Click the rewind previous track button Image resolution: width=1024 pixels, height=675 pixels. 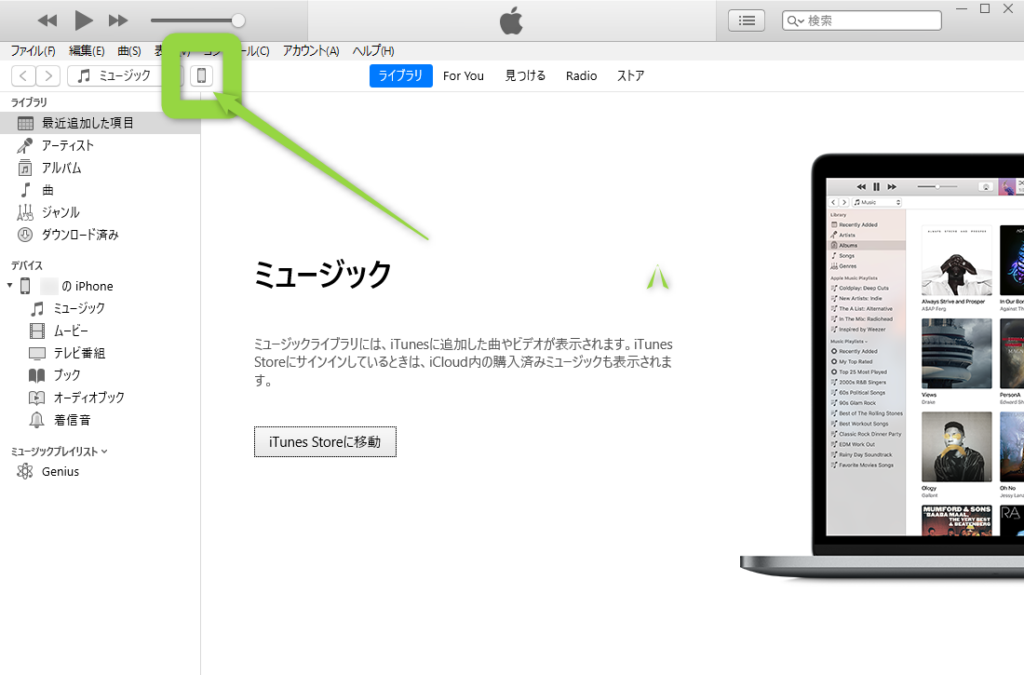tap(47, 21)
